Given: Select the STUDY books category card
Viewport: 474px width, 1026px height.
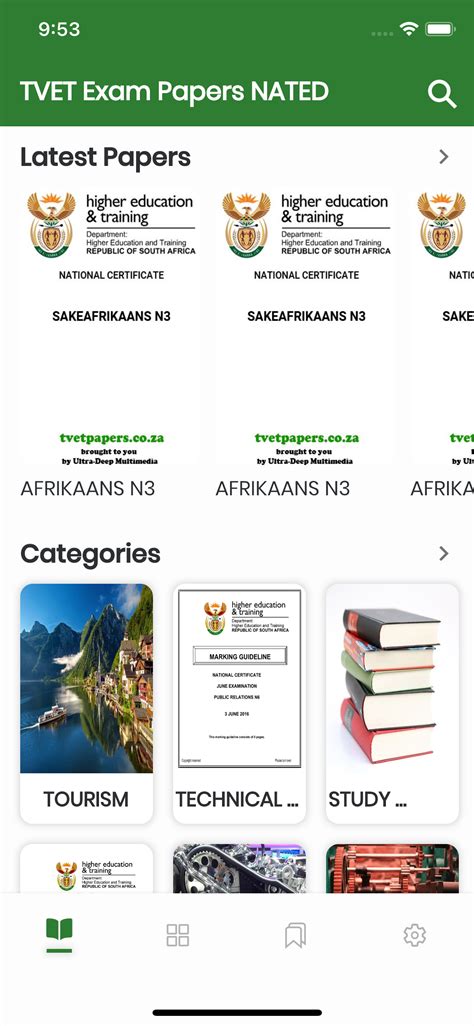Looking at the screenshot, I should (x=392, y=703).
